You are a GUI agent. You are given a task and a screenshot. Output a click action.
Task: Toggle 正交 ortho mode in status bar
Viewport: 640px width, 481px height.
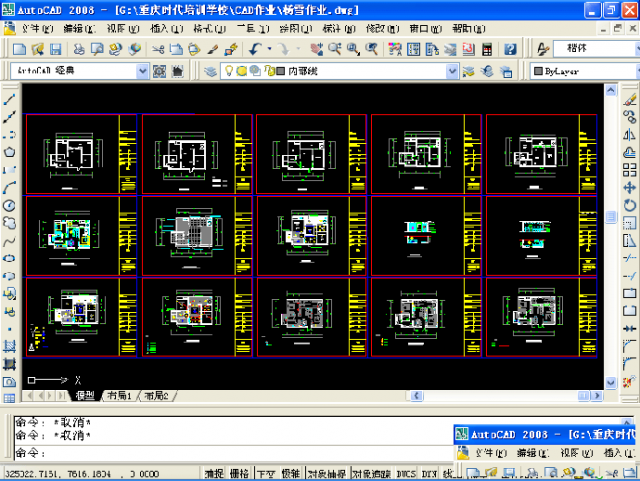pos(266,473)
